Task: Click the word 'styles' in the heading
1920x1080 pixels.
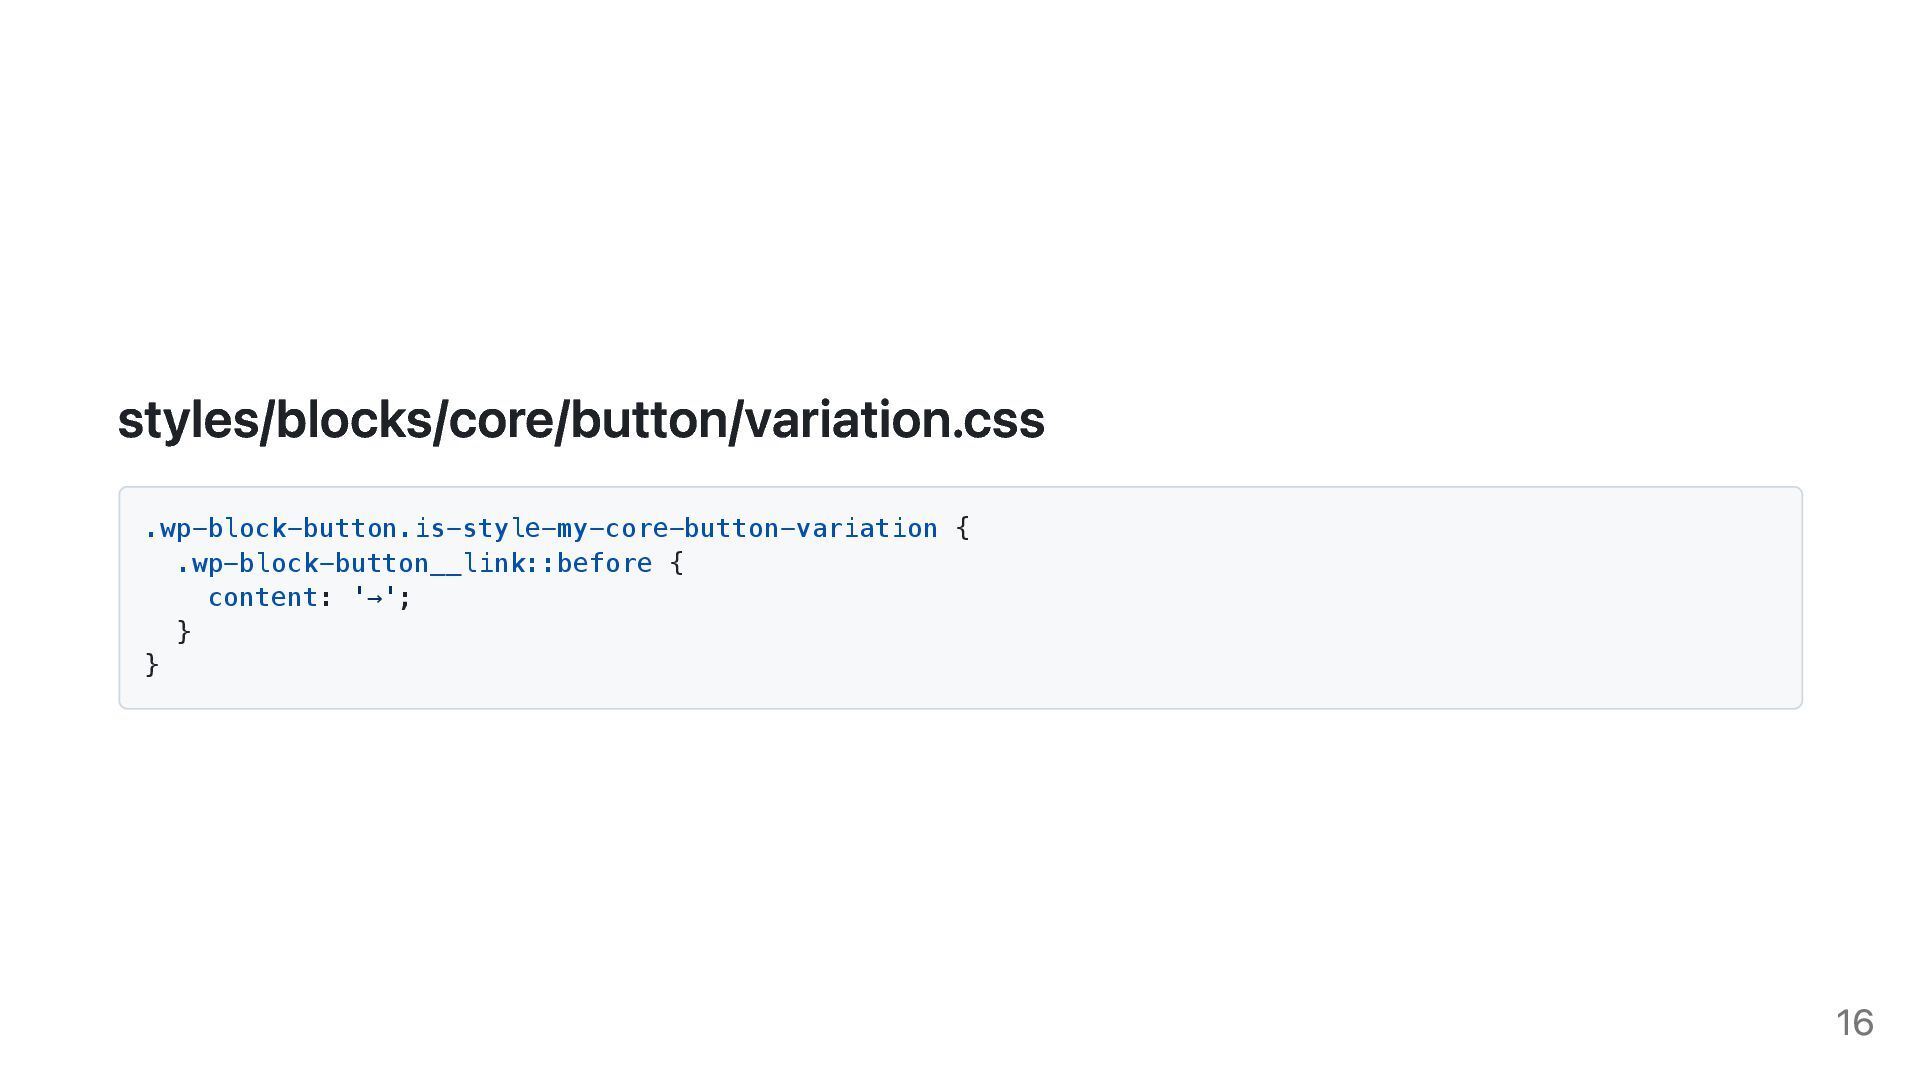Action: pos(188,419)
